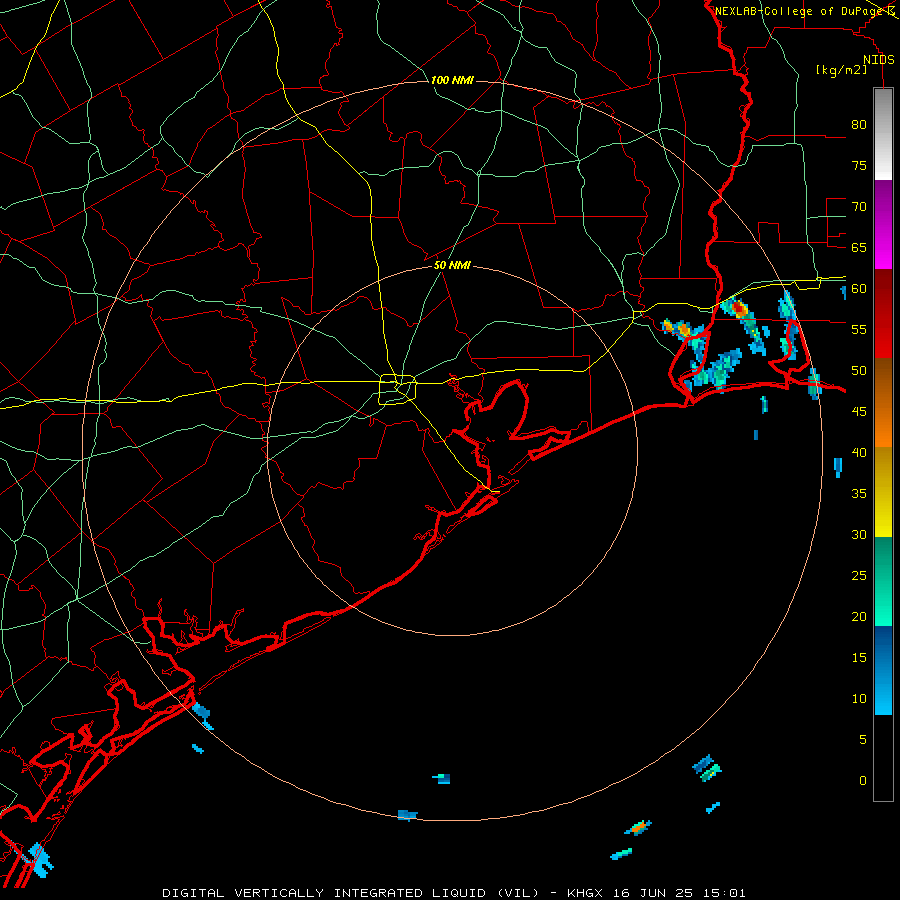The width and height of the screenshot is (900, 900).
Task: Click the yellow highway loop at radar center
Action: [x=398, y=389]
